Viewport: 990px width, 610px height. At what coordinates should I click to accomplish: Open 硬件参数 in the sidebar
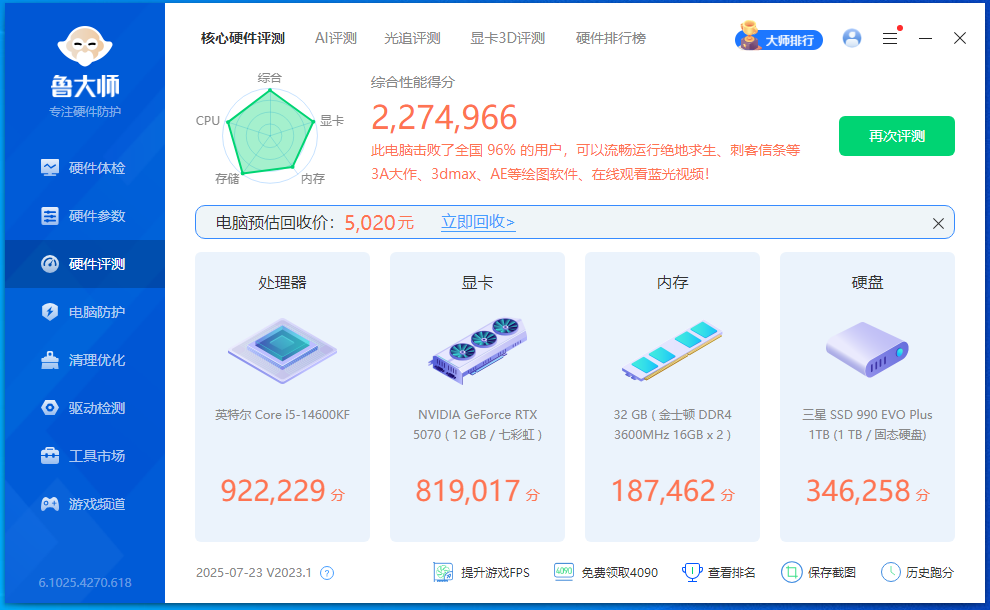tap(85, 216)
